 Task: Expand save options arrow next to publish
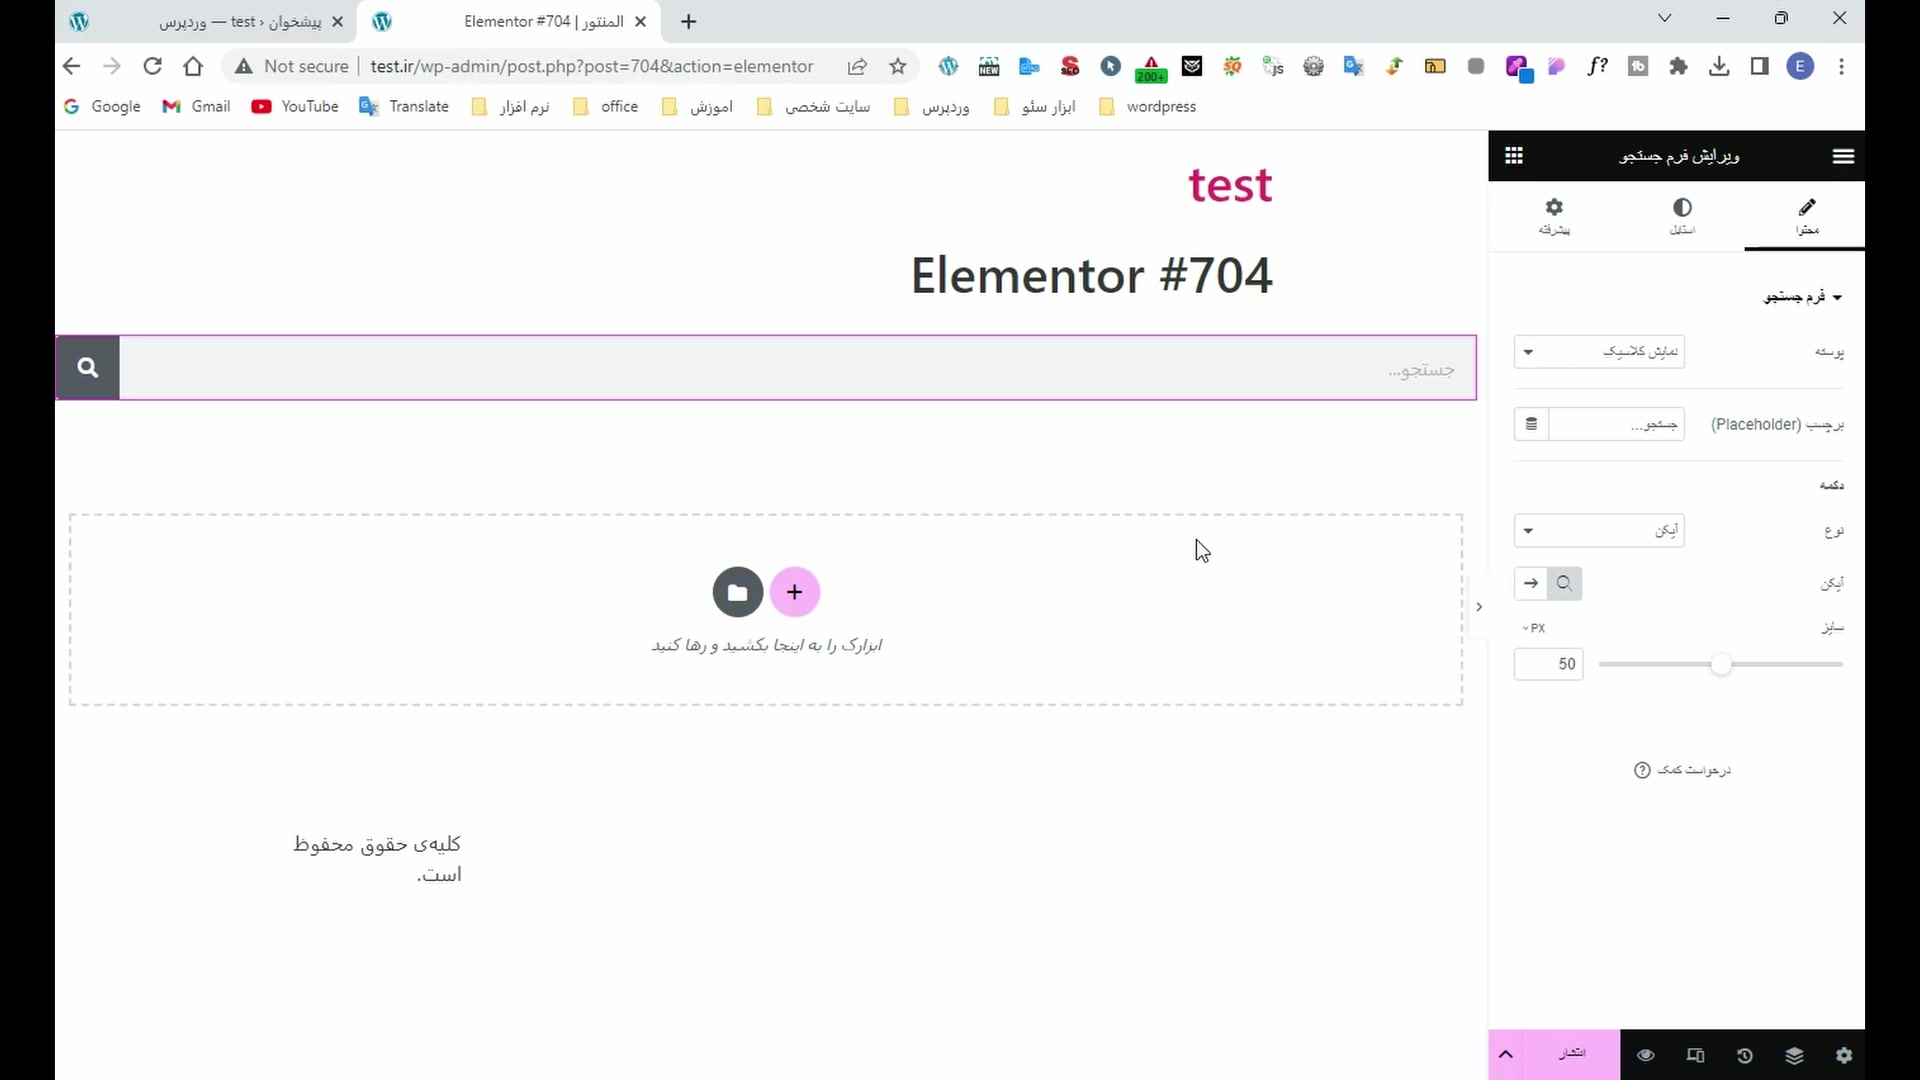click(x=1506, y=1055)
